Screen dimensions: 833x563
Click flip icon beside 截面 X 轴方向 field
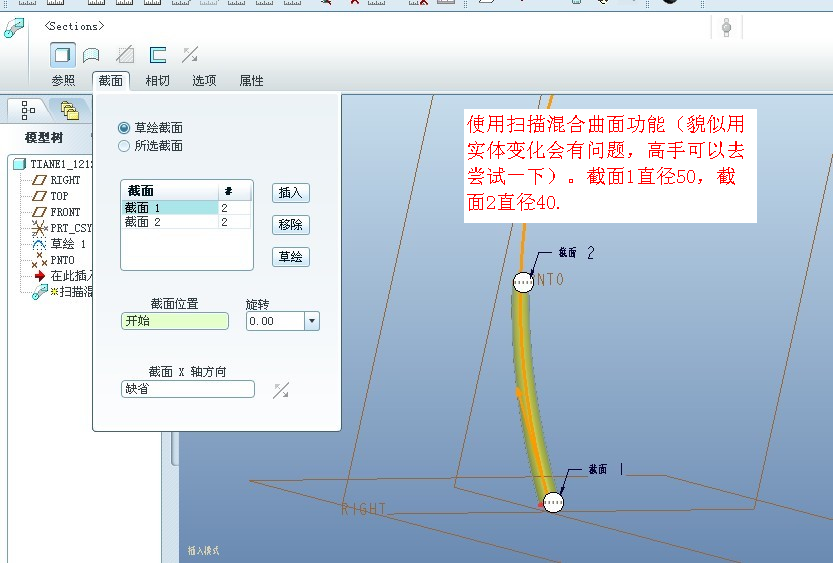(x=281, y=390)
